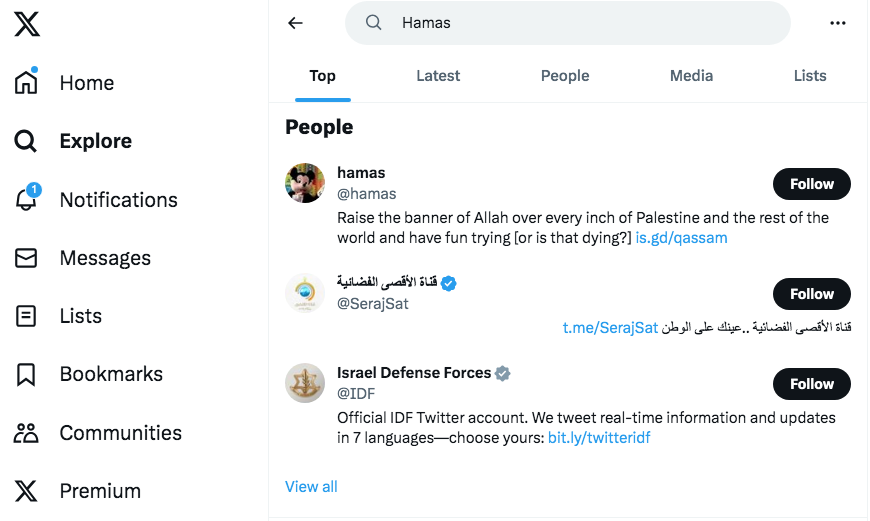Open the bit.ly/twitteridf link
The image size is (870, 521).
click(599, 438)
